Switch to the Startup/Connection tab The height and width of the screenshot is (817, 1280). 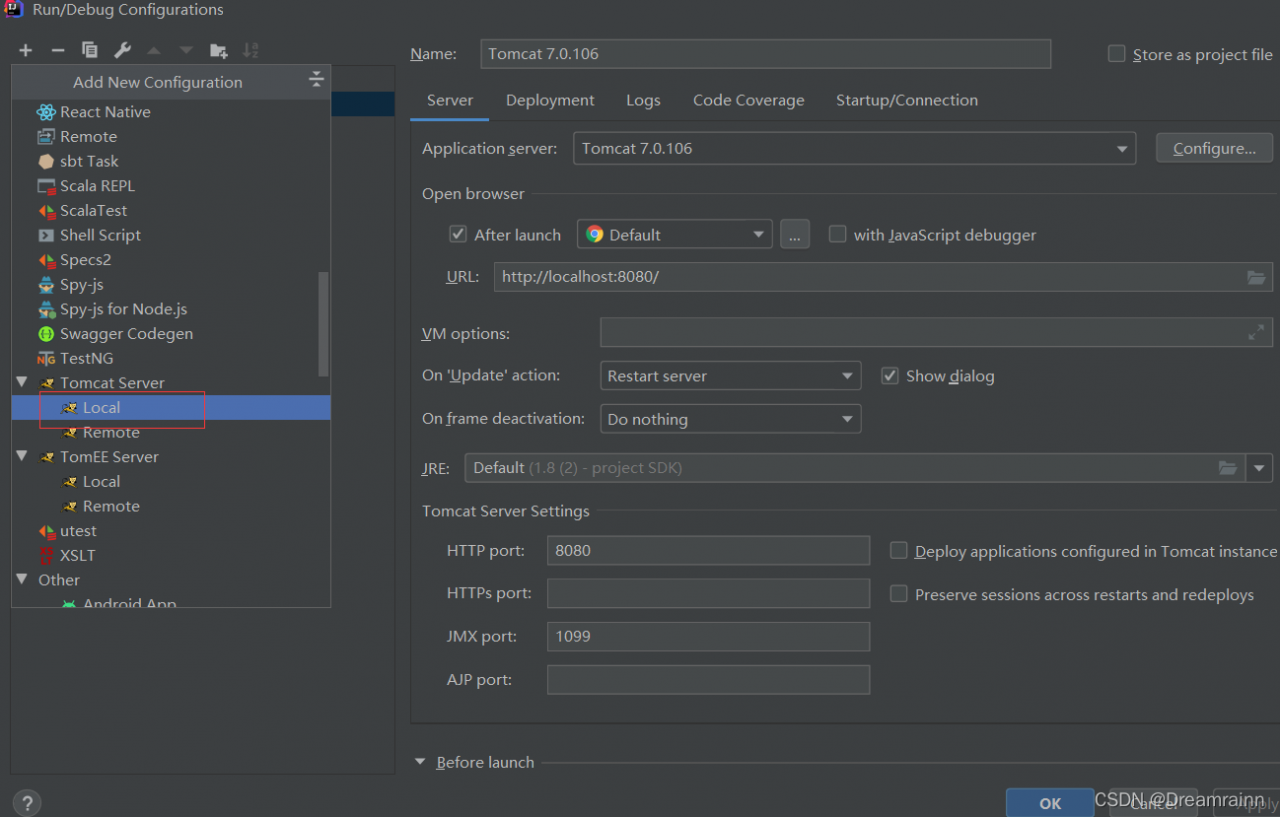tap(907, 100)
